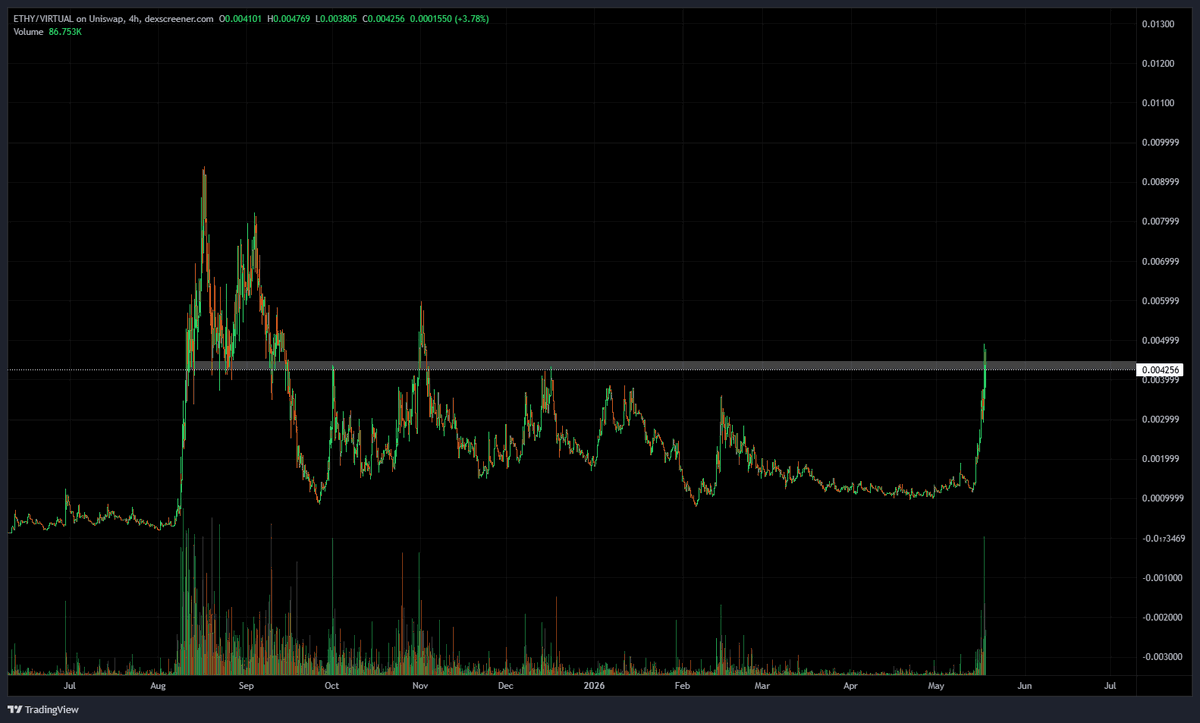
Task: Click the 0.01200 price axis label
Action: pos(1158,64)
